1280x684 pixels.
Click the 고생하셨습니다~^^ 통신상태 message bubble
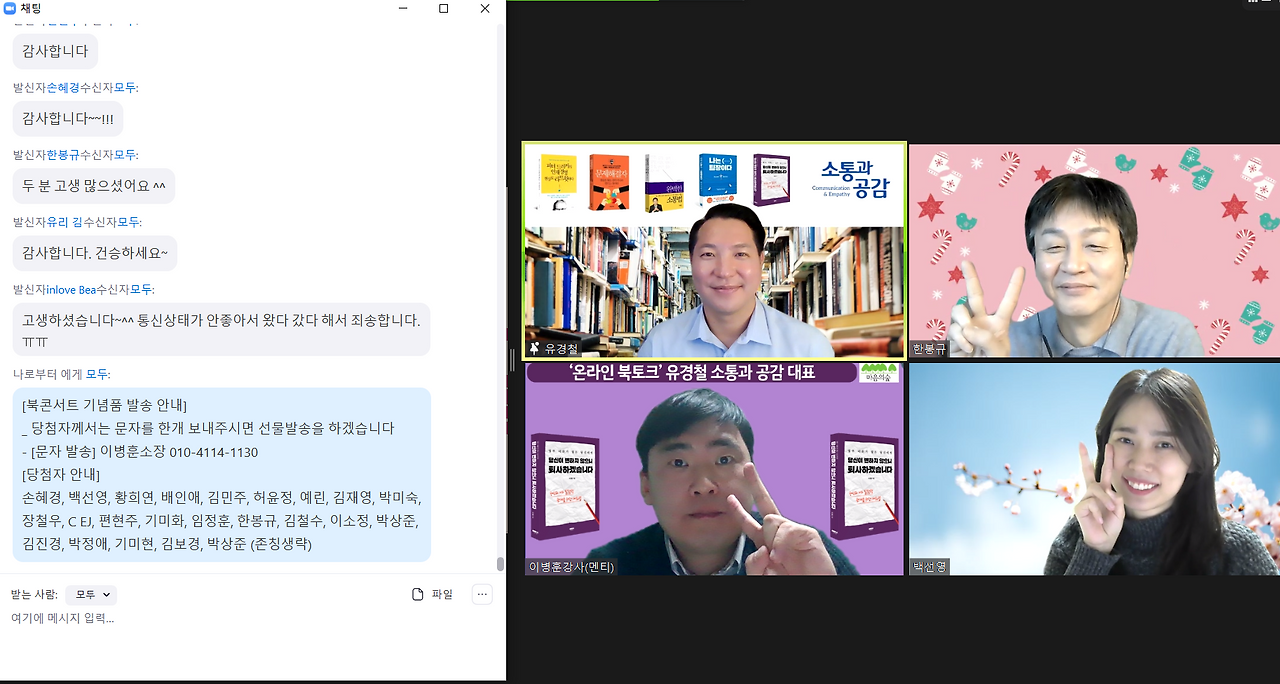221,329
